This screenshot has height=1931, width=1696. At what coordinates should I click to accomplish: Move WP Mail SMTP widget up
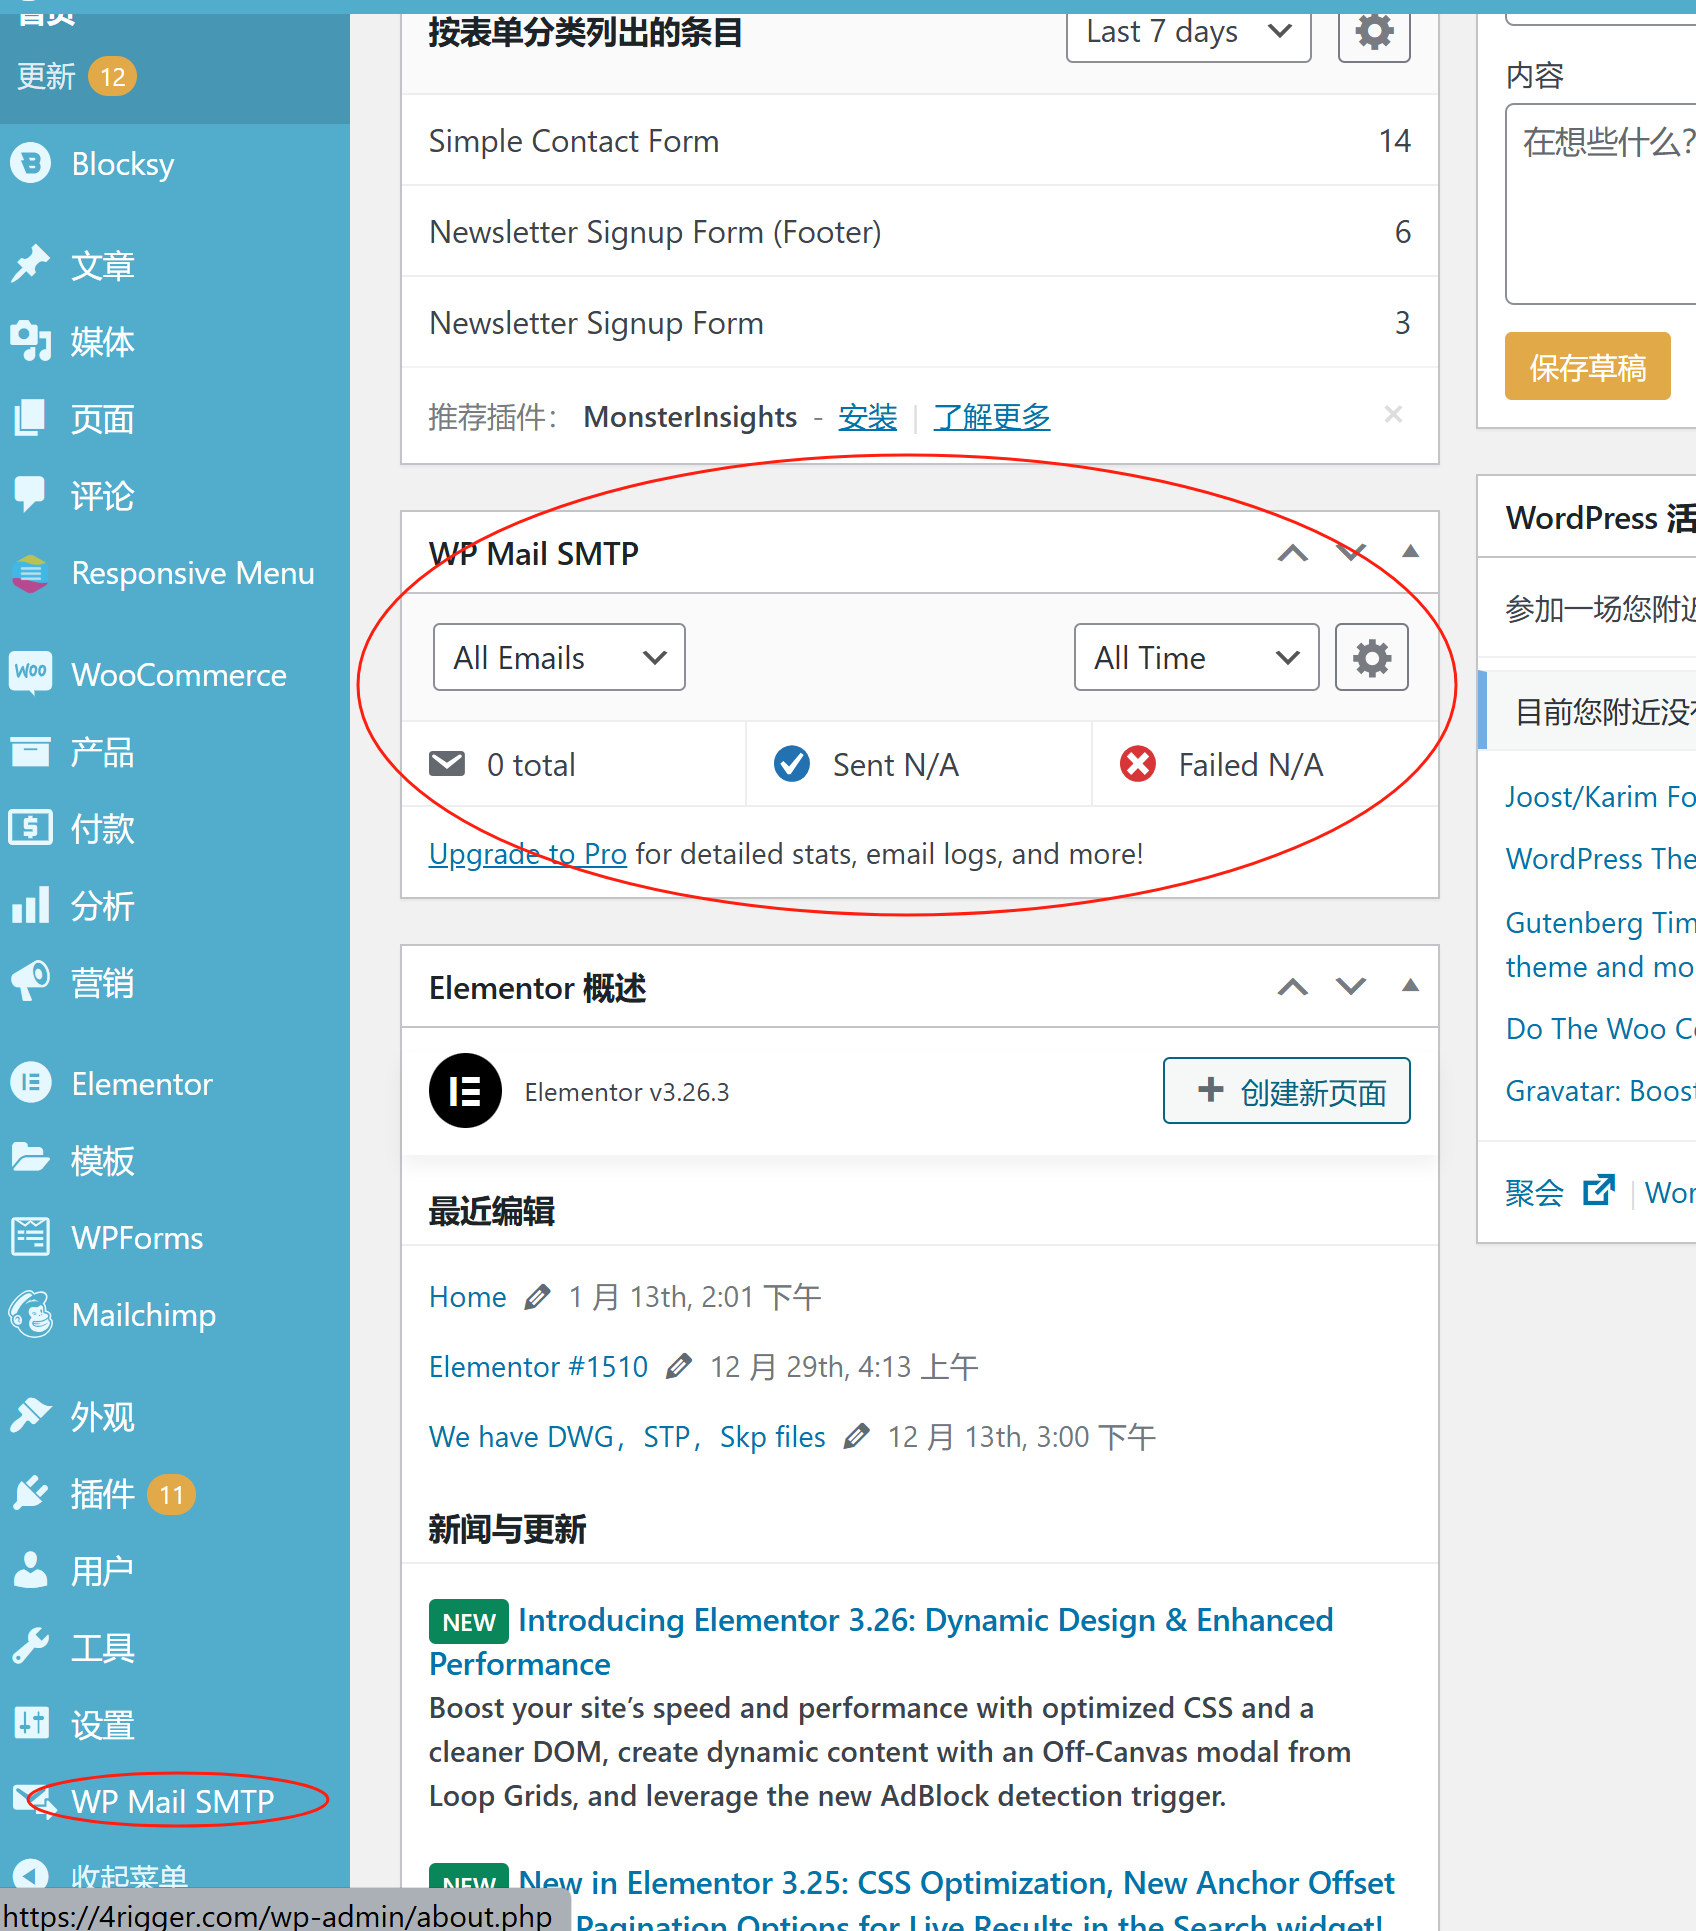1293,553
